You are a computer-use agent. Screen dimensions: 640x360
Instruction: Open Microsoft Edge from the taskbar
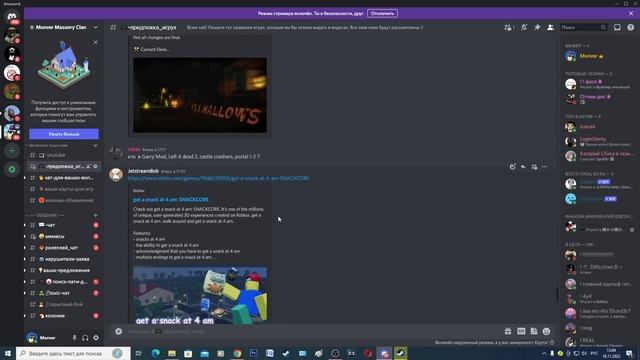(x=156, y=353)
